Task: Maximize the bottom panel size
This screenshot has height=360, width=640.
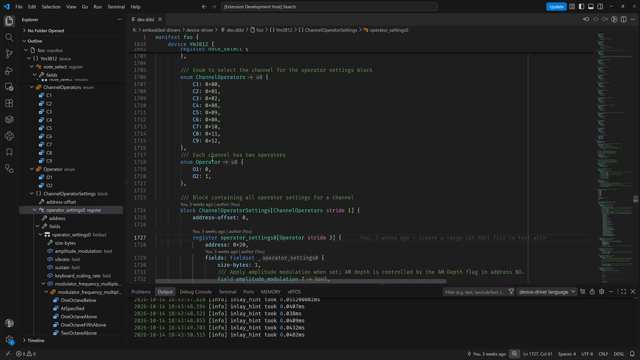Action: (x=623, y=291)
